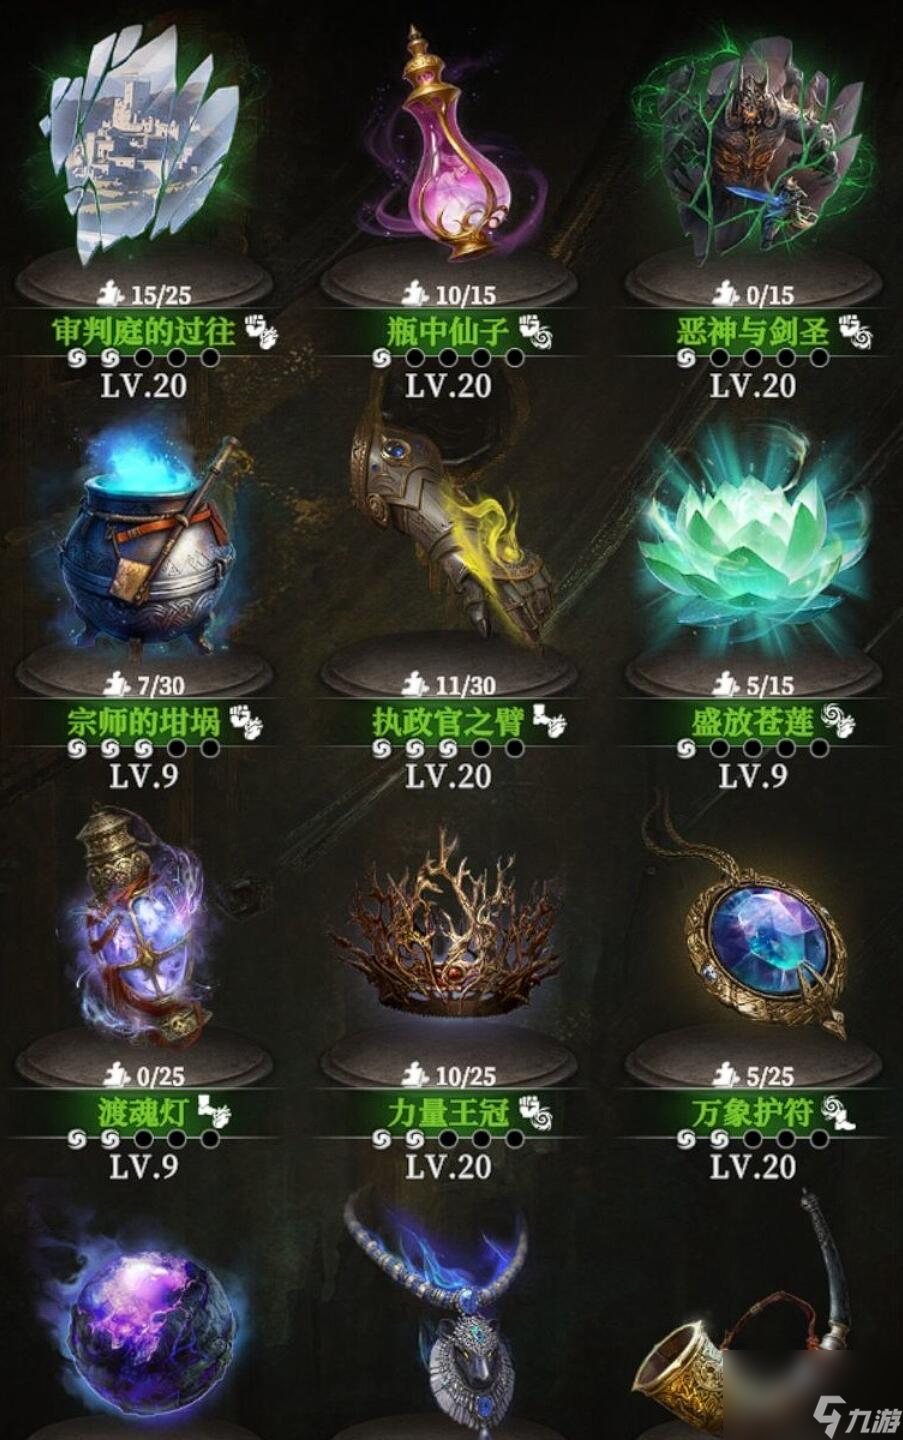The height and width of the screenshot is (1440, 903).
Task: Select the 审判庭的过往 shattered castle relic
Action: pyautogui.click(x=143, y=145)
